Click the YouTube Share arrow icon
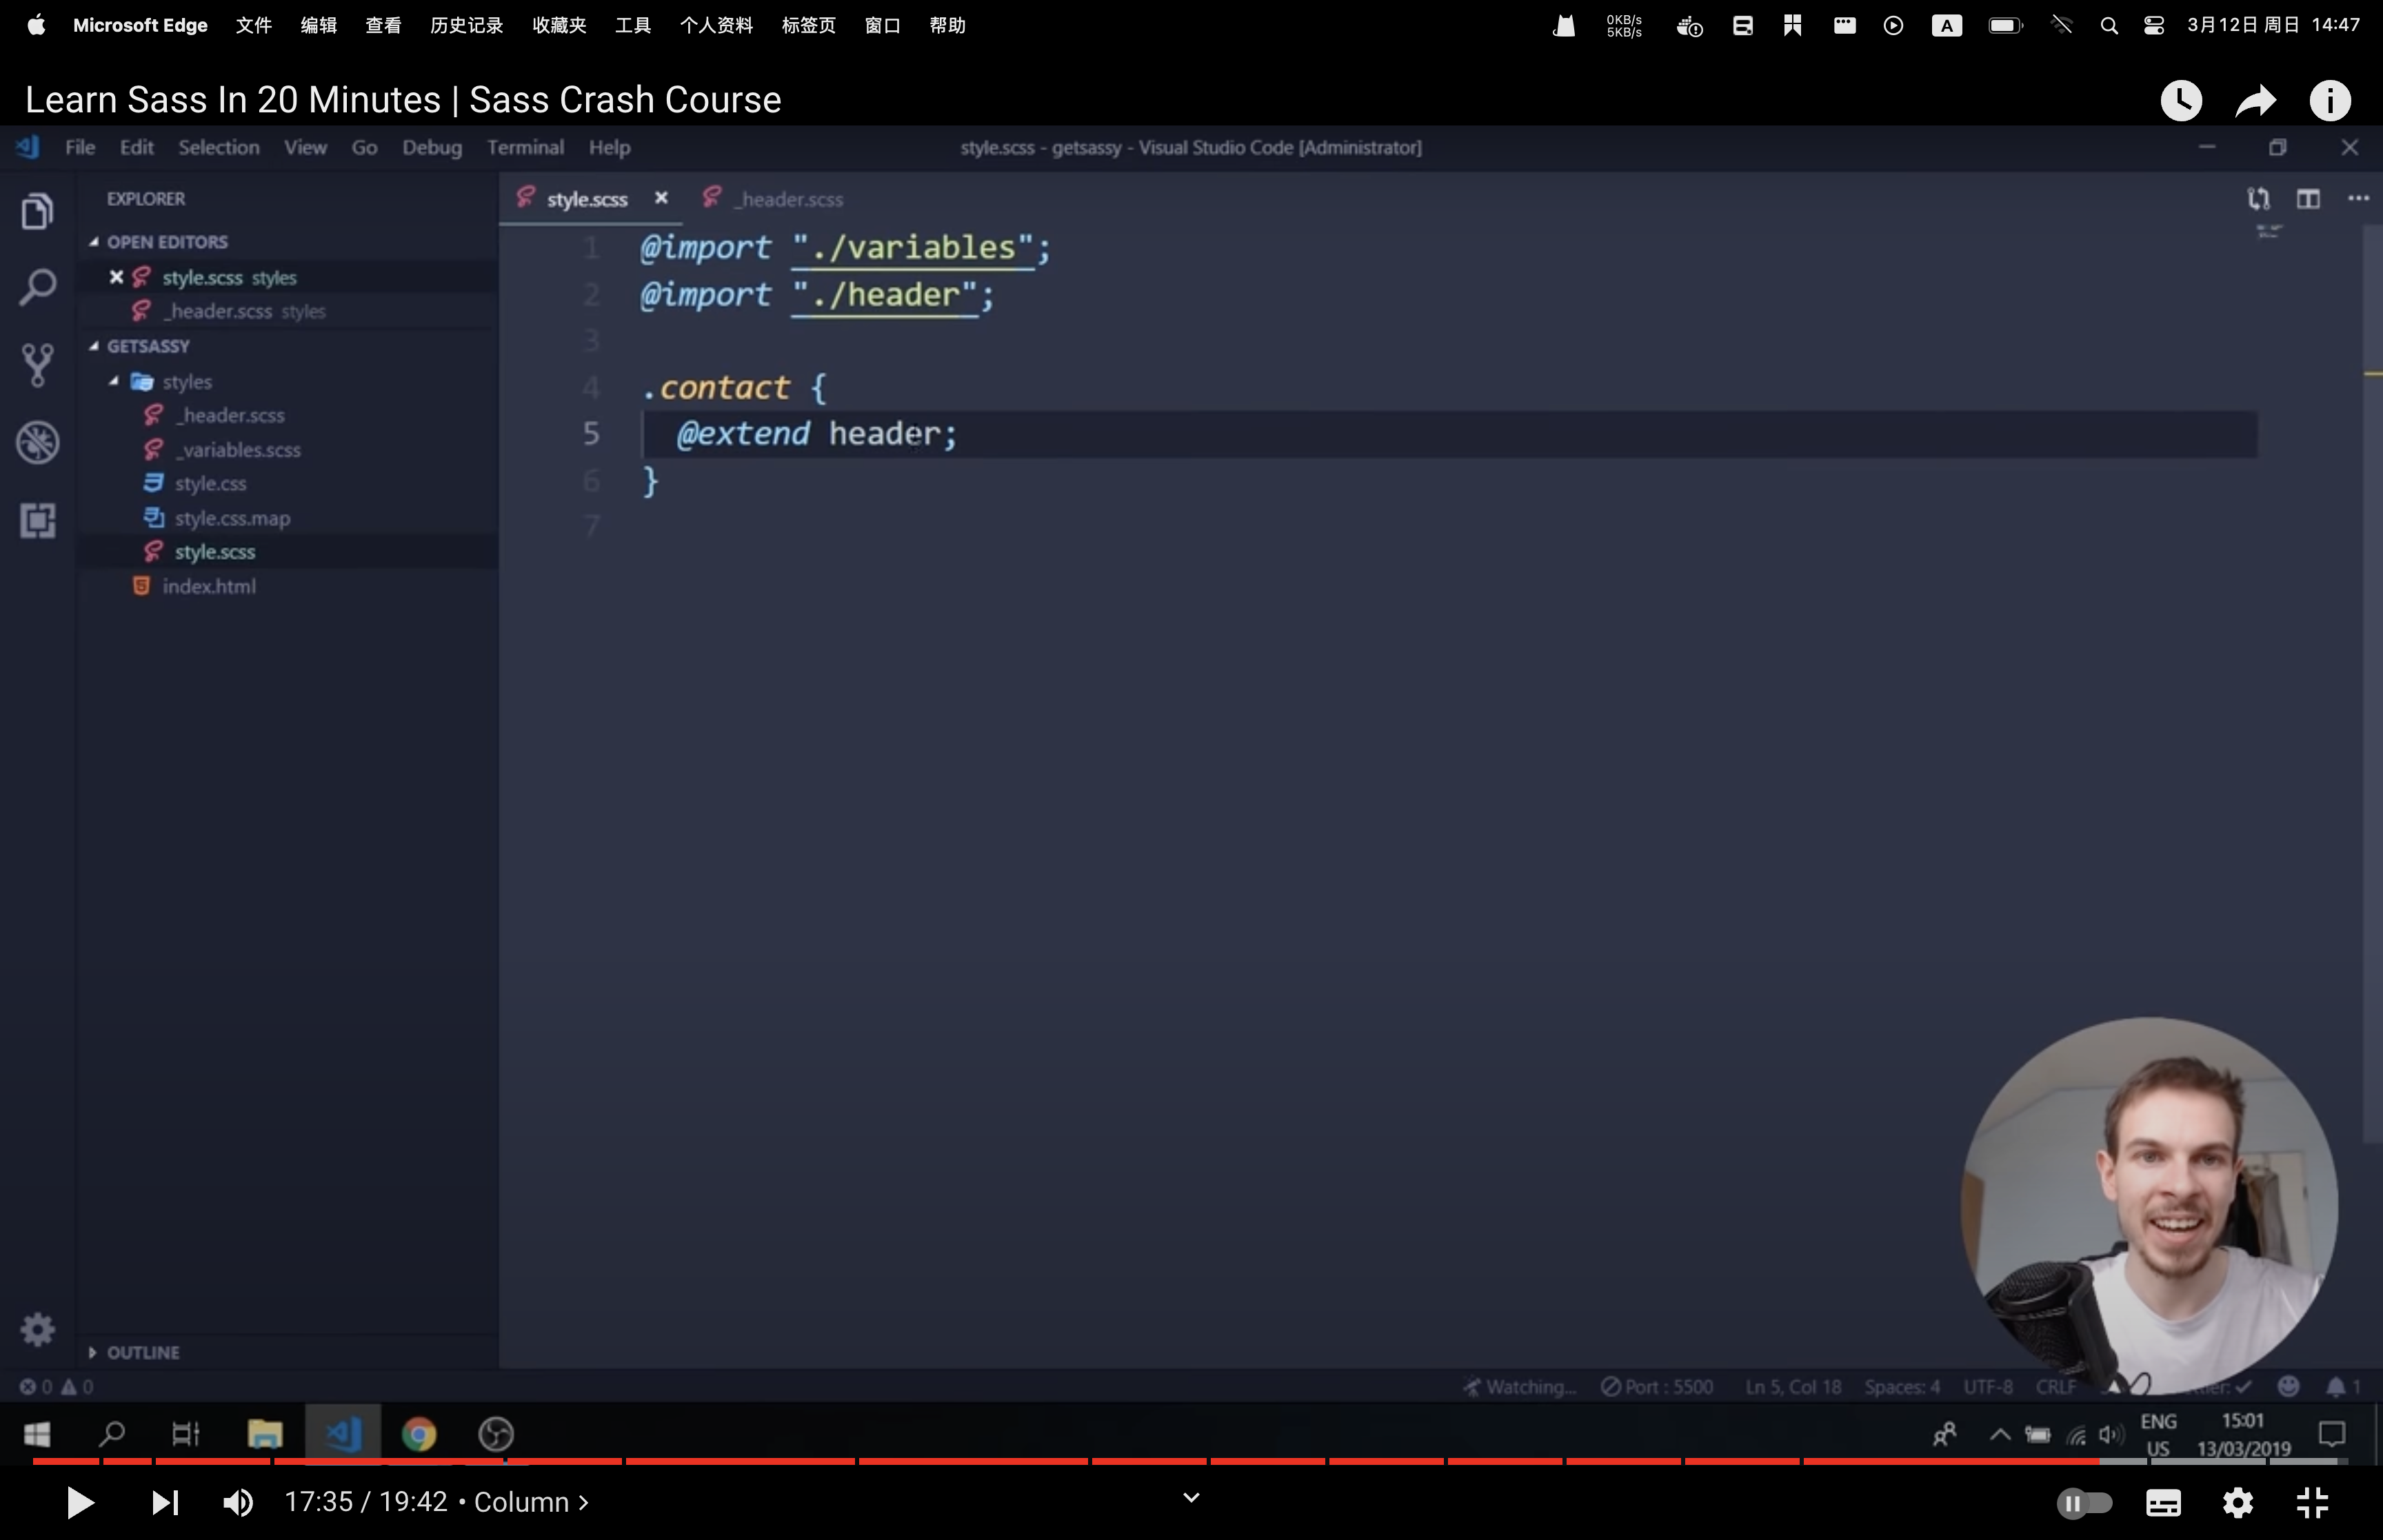Viewport: 2383px width, 1540px height. (x=2255, y=100)
